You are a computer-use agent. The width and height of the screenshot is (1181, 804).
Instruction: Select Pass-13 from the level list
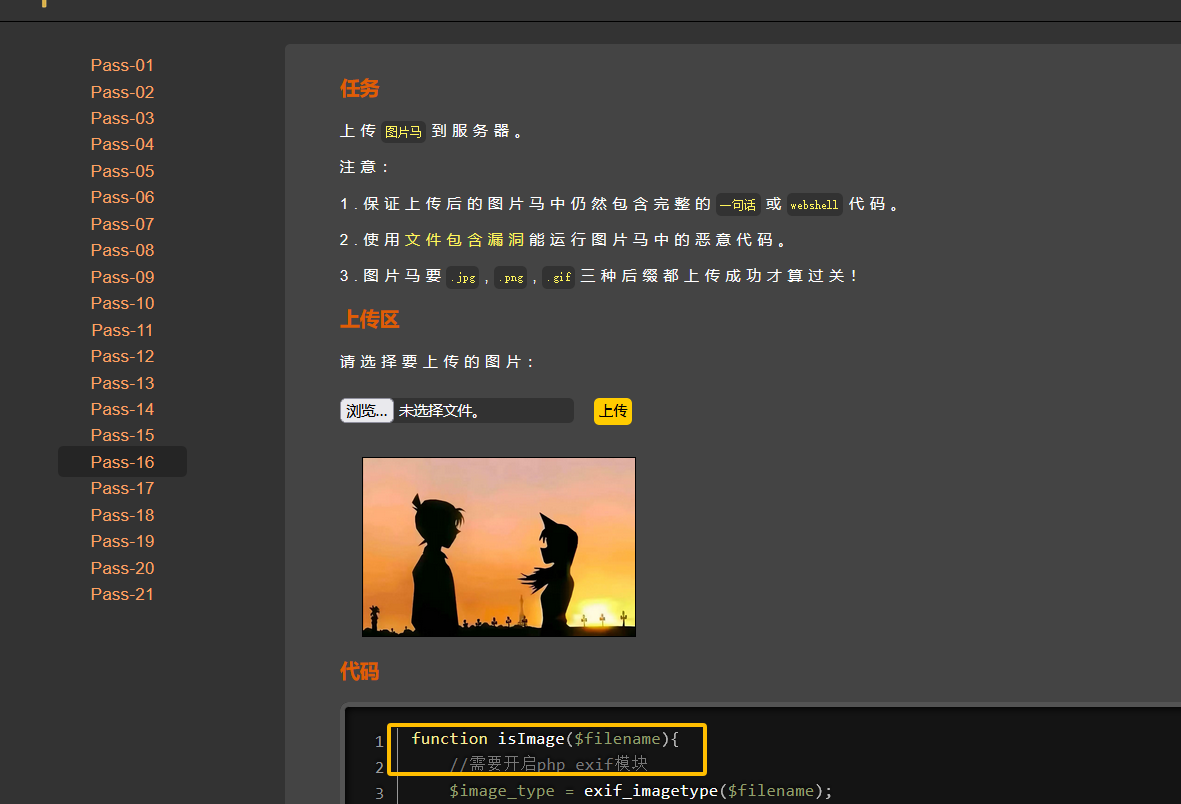[122, 383]
